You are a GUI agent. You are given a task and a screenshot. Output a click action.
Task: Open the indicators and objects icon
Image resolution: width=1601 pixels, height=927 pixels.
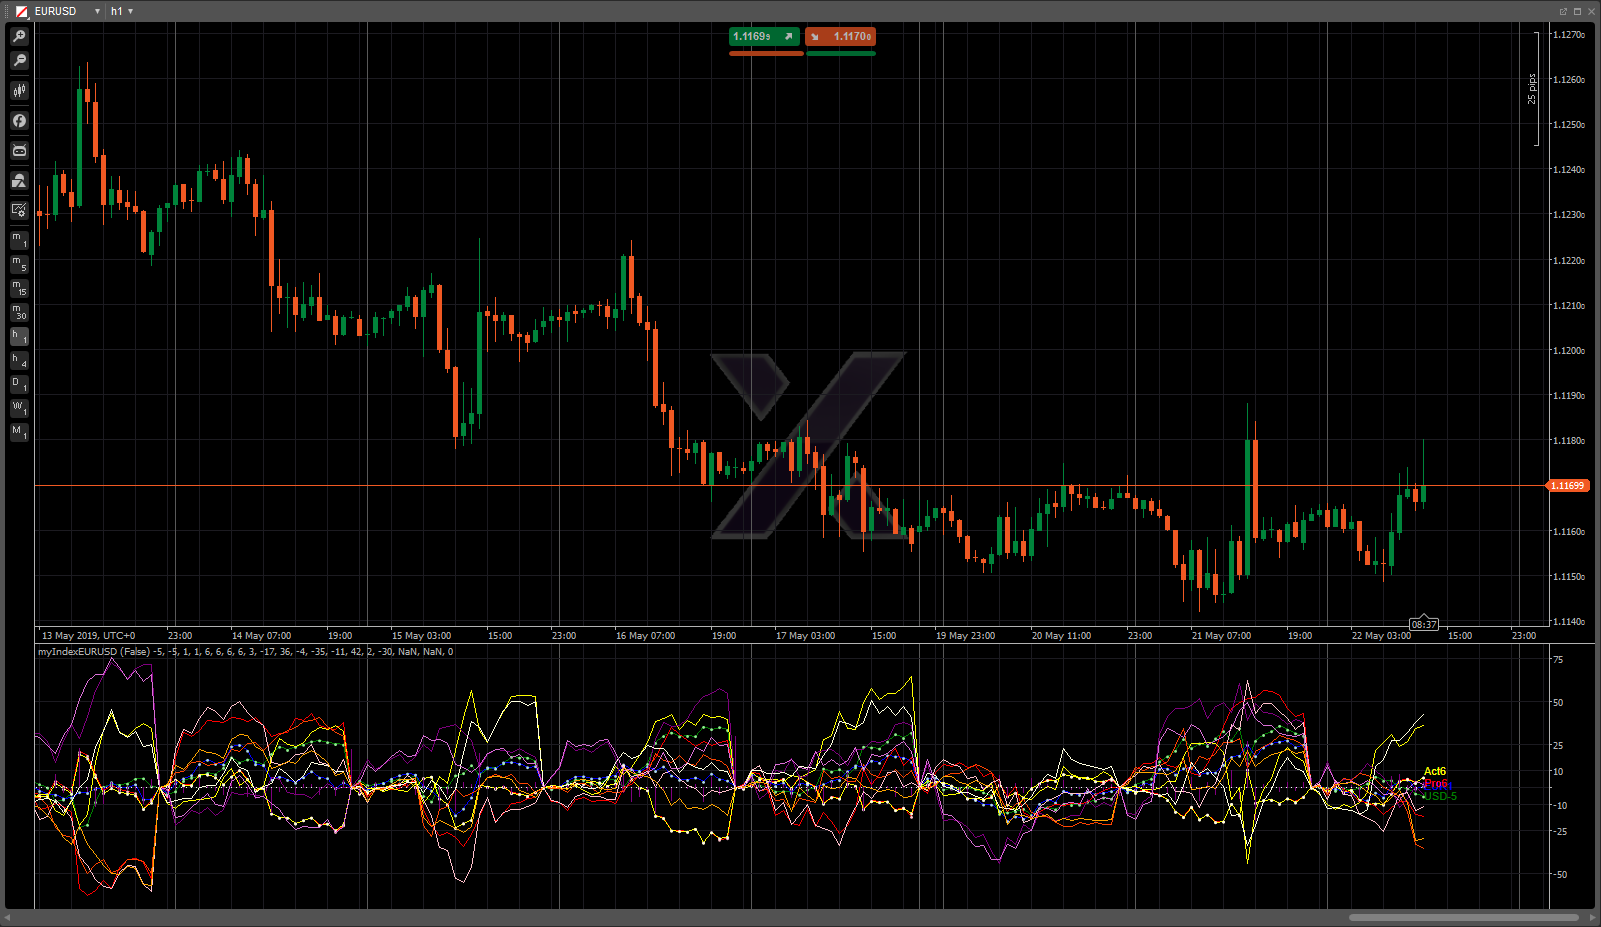point(19,181)
